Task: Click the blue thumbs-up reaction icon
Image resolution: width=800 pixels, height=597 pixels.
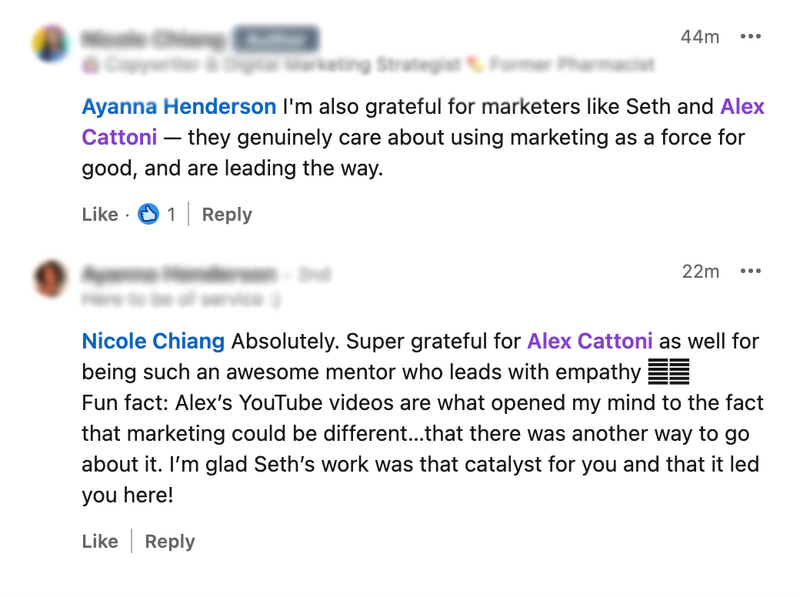Action: click(149, 214)
